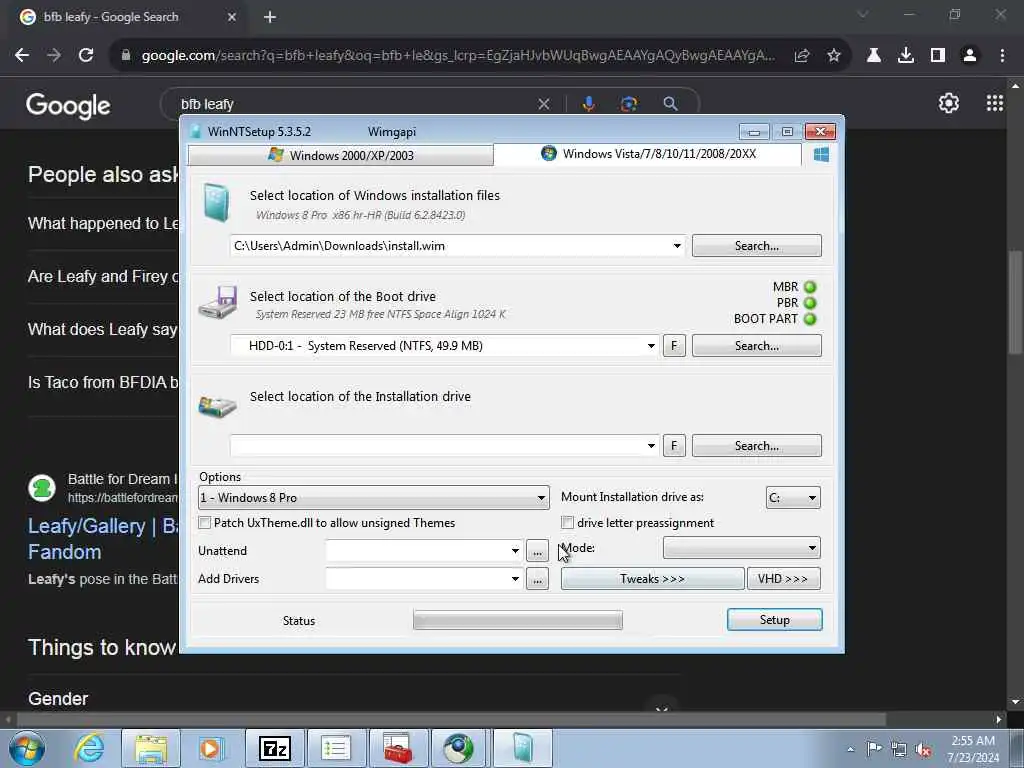The image size is (1024, 768).
Task: Open Google quick settings gear
Action: (x=949, y=103)
